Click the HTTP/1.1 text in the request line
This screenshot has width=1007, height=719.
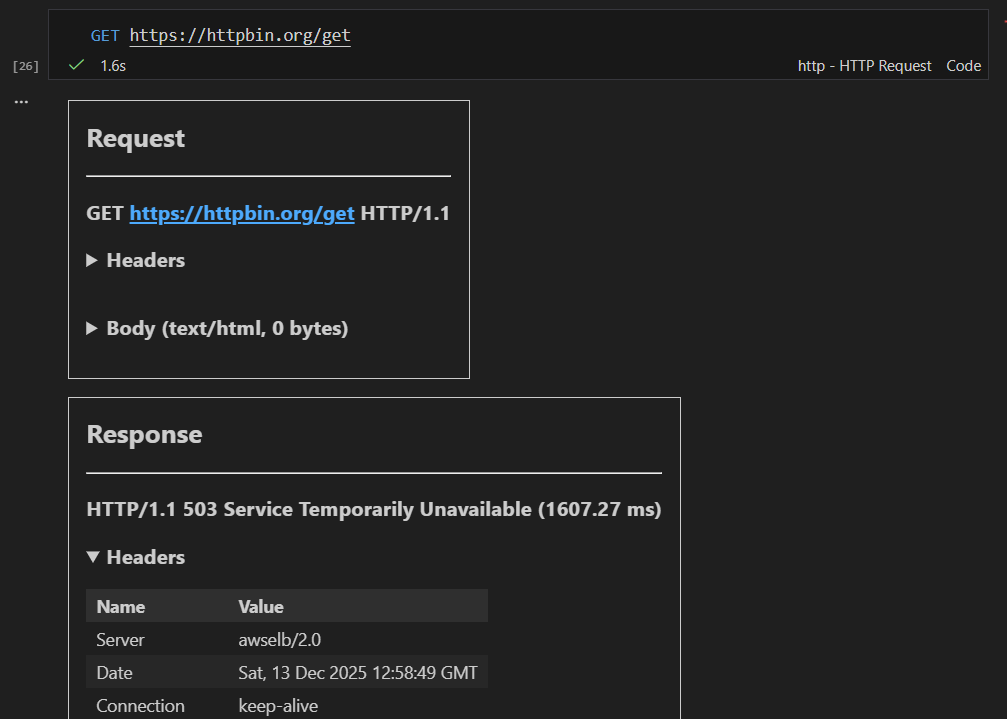click(405, 213)
